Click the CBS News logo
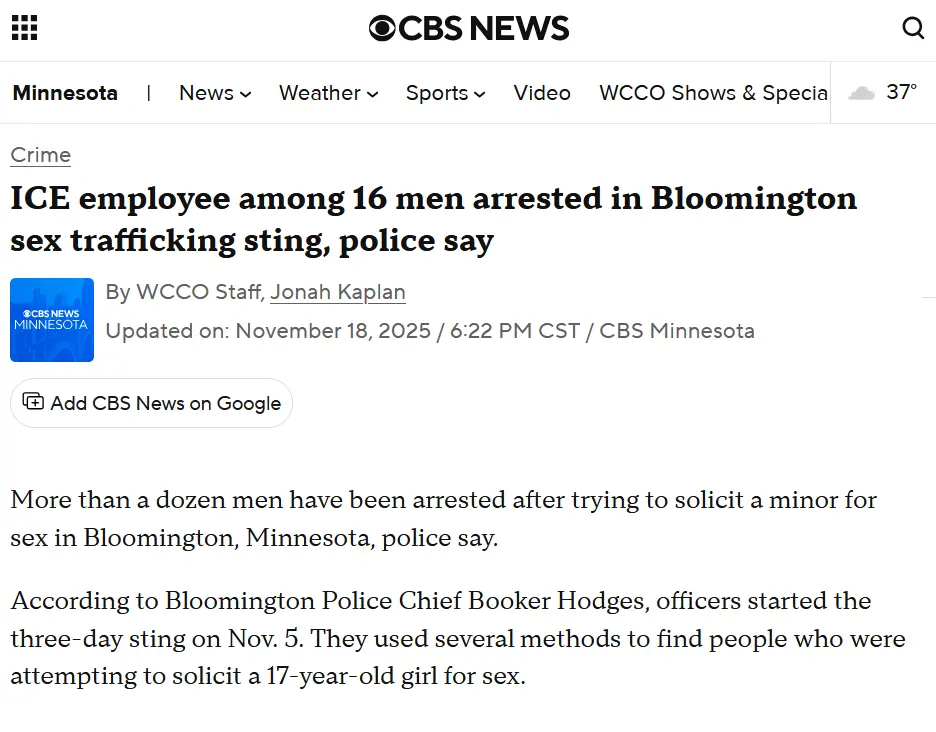 (x=469, y=28)
